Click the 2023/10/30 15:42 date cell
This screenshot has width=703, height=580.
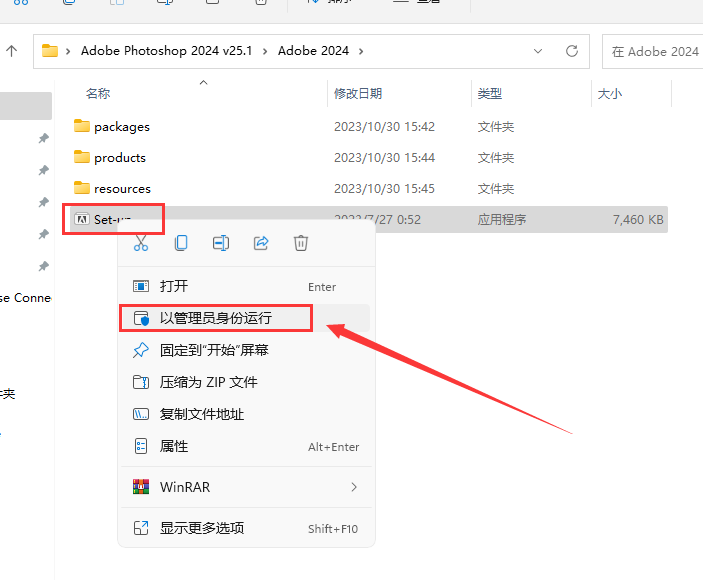pyautogui.click(x=384, y=127)
